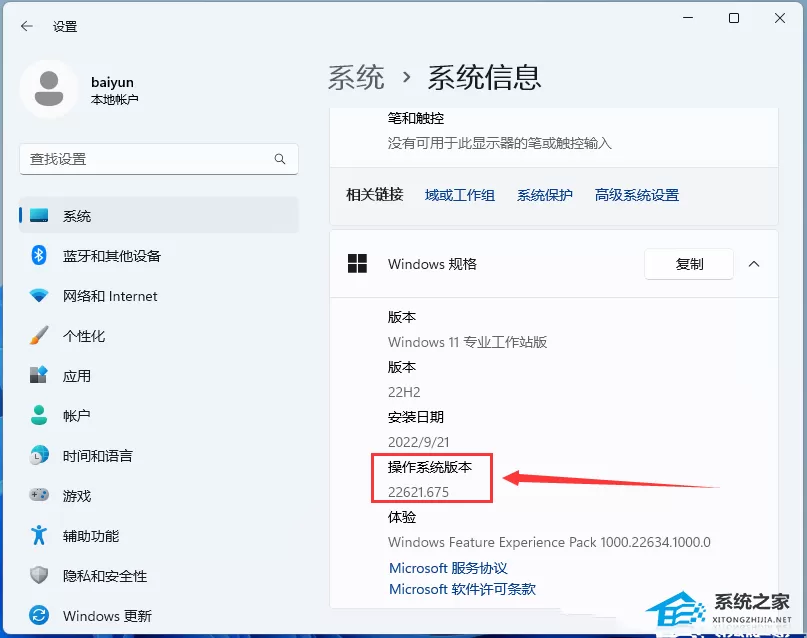Open the 应用 settings page

[159, 376]
